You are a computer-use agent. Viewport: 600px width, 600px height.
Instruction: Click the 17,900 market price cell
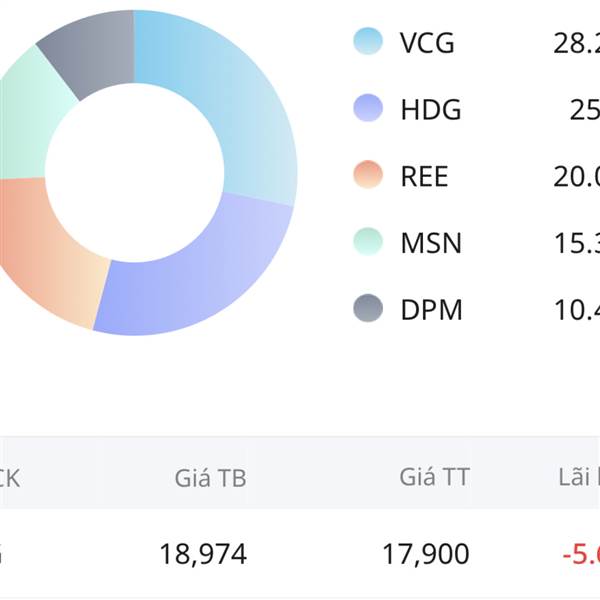pos(426,554)
